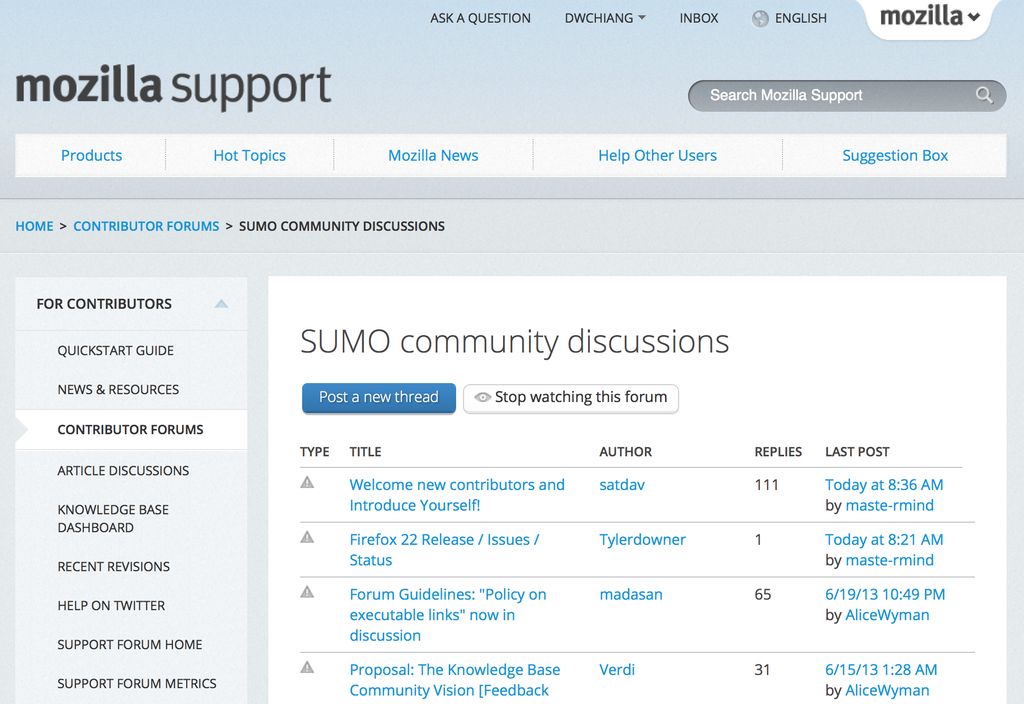1024x704 pixels.
Task: Click SUMO community discussions page heading
Action: [515, 342]
